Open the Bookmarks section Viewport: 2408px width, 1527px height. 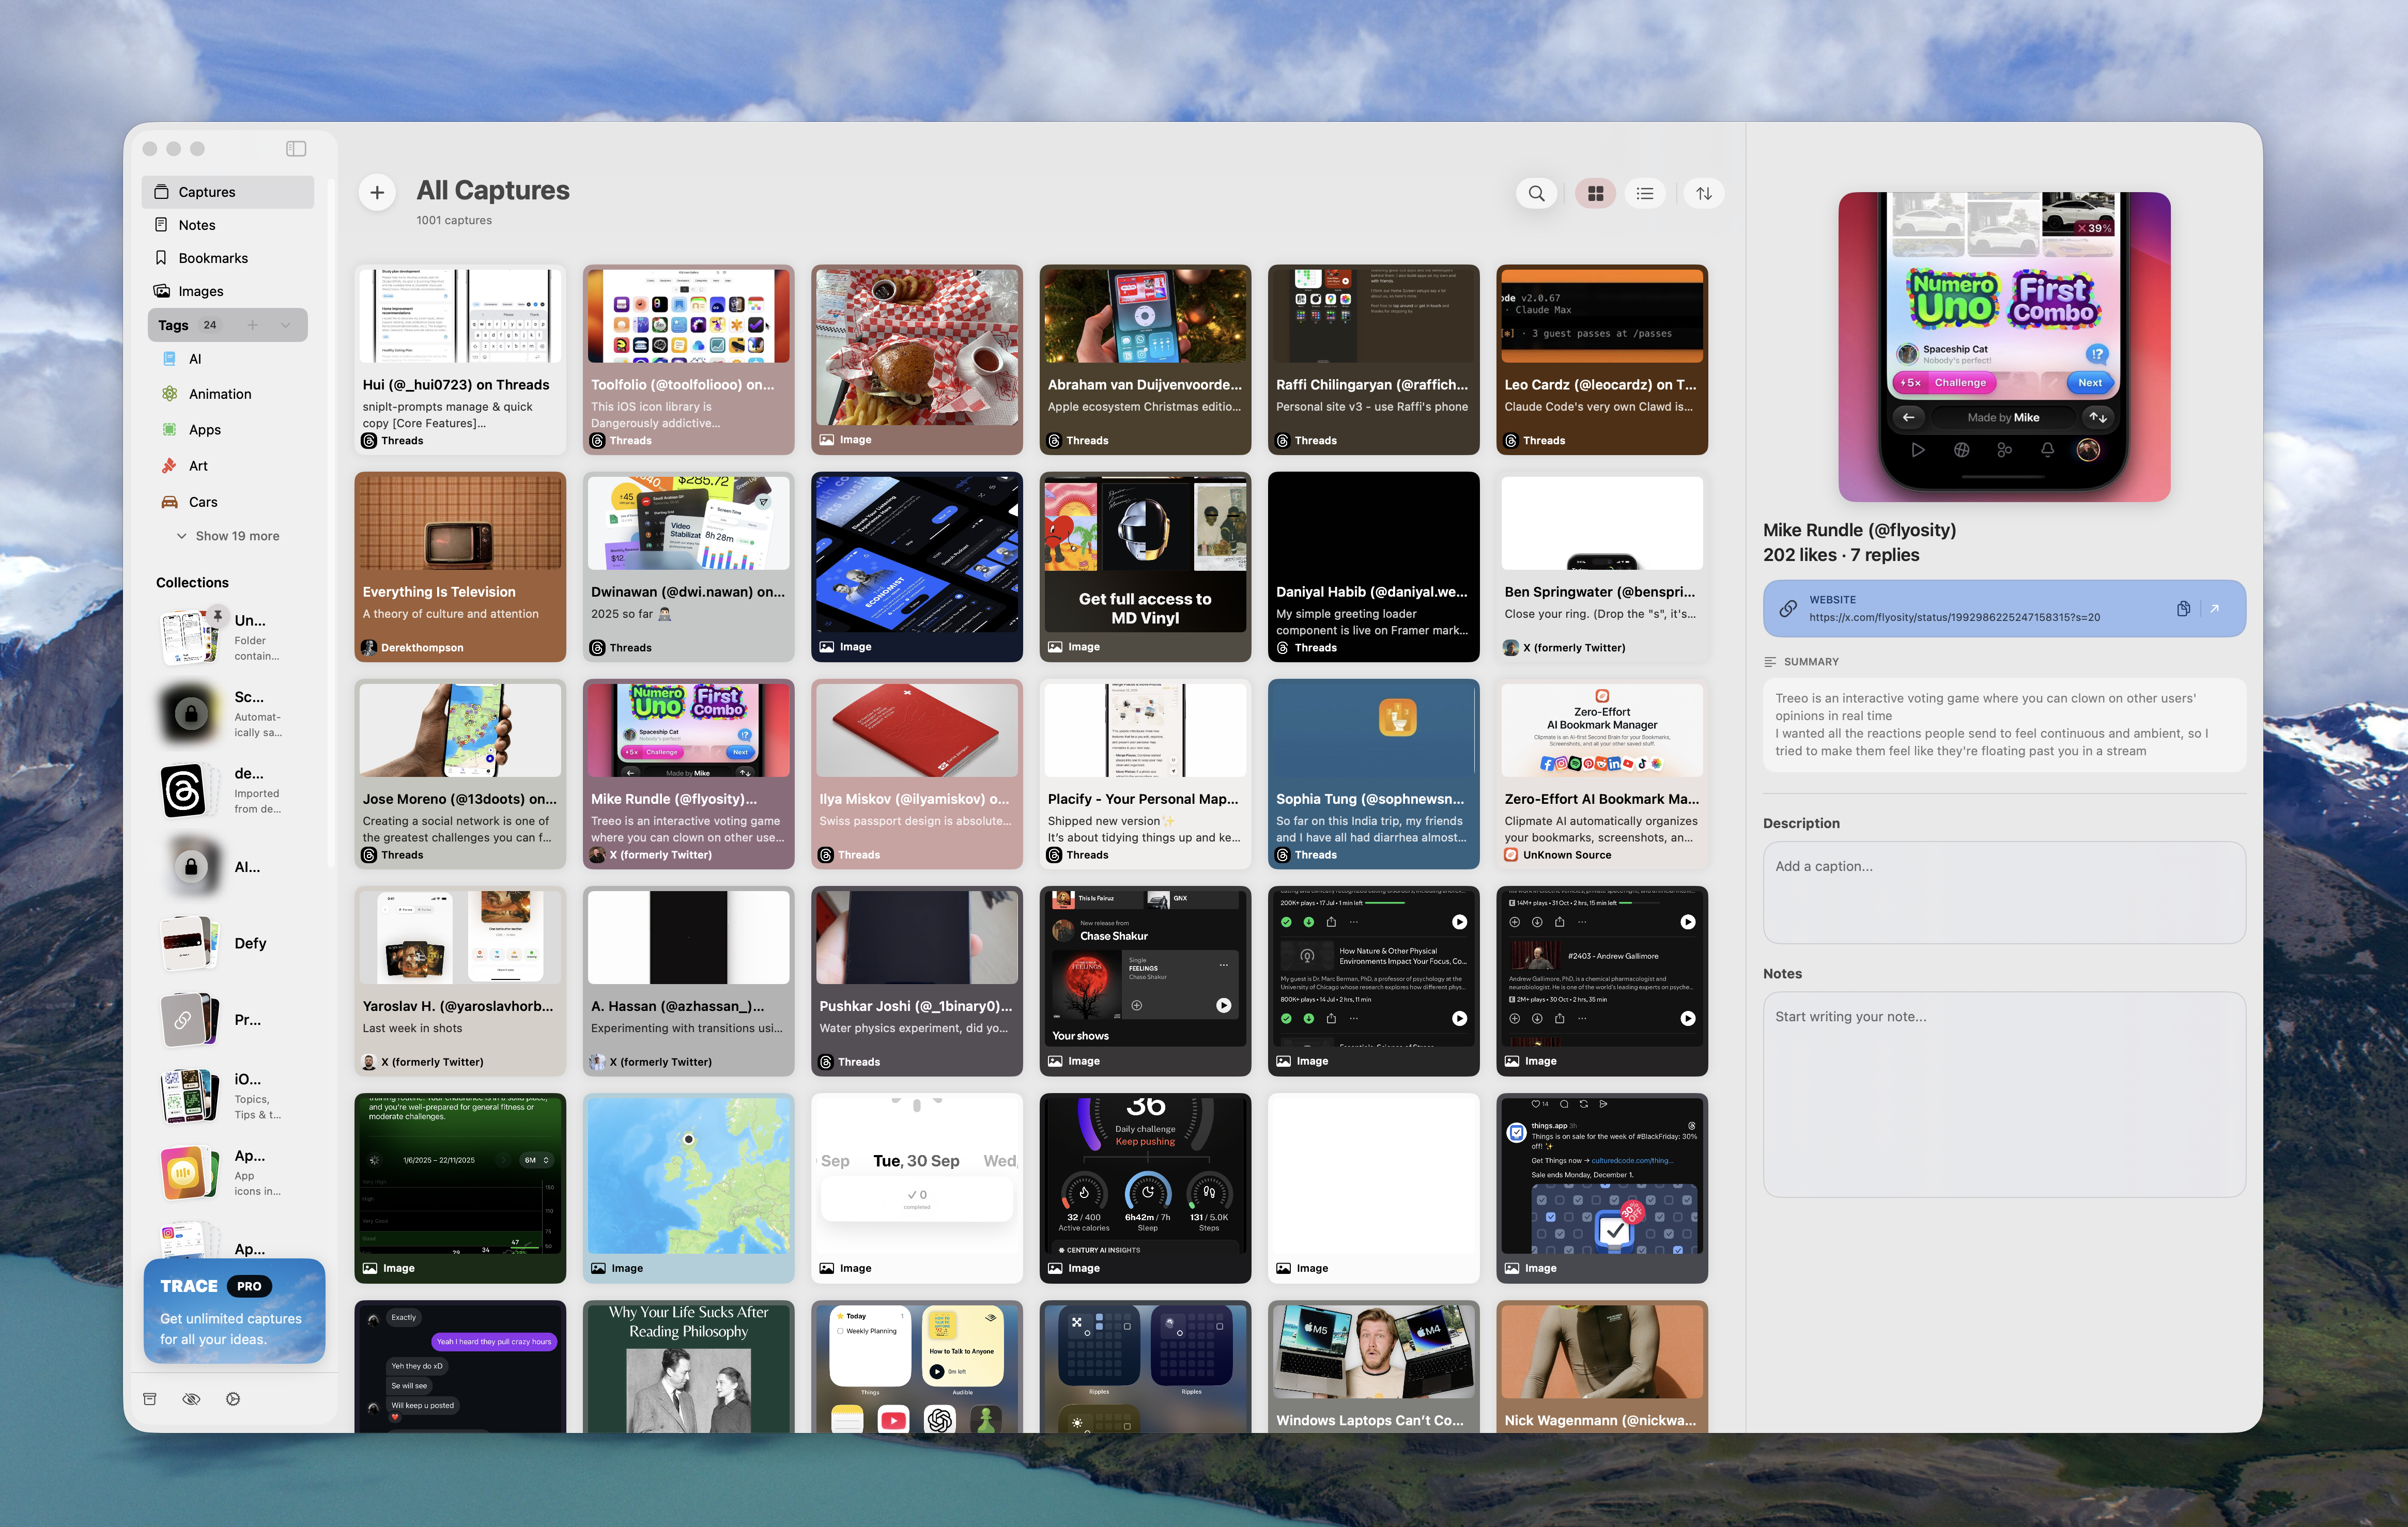pyautogui.click(x=212, y=257)
